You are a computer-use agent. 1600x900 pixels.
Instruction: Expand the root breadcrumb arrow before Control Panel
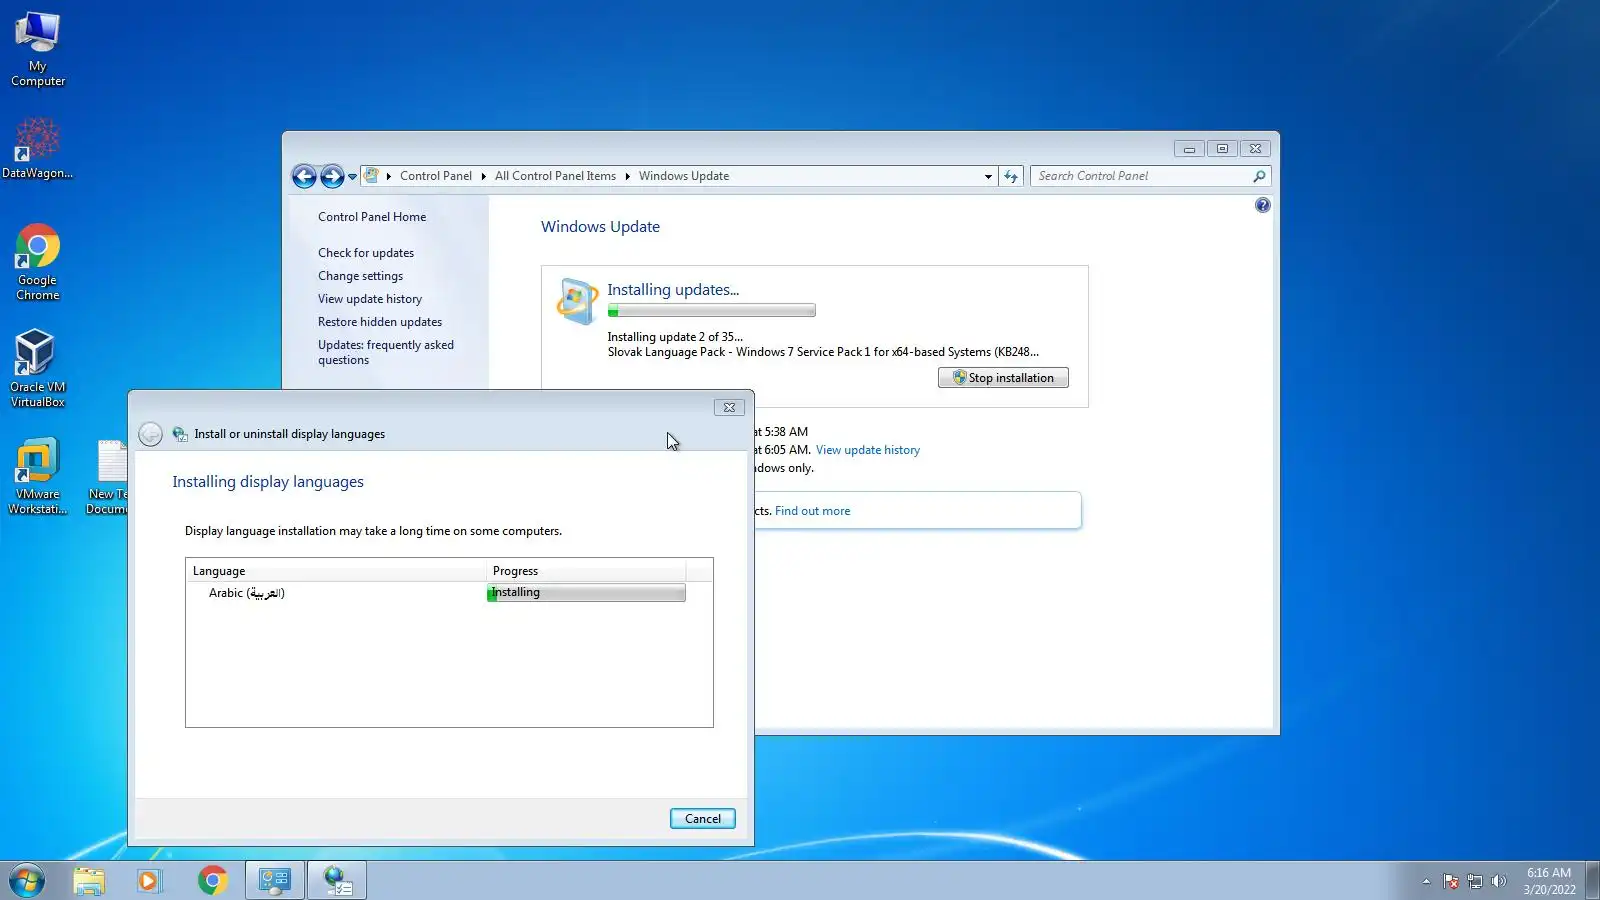coord(389,176)
